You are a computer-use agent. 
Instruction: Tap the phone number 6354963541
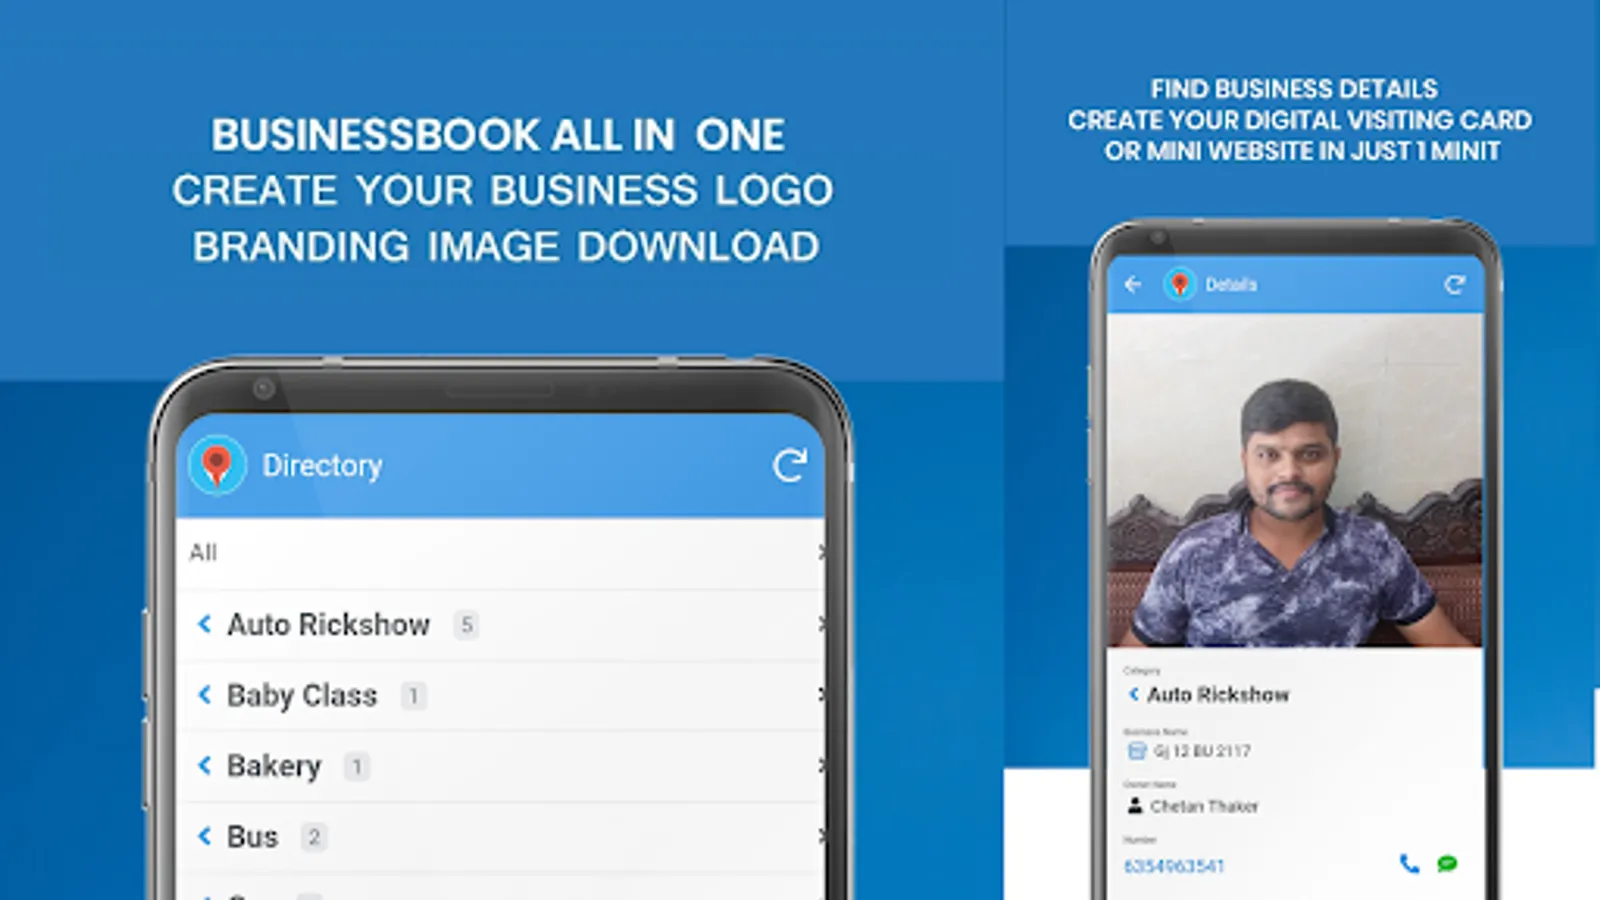1174,866
